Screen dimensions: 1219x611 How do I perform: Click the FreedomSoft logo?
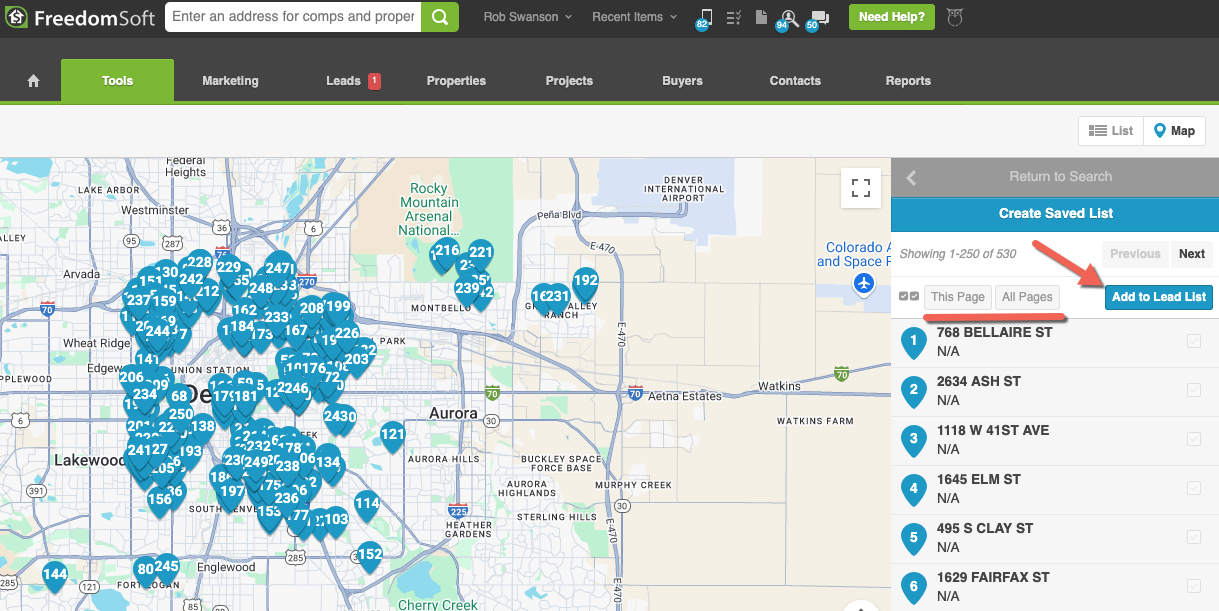[80, 18]
